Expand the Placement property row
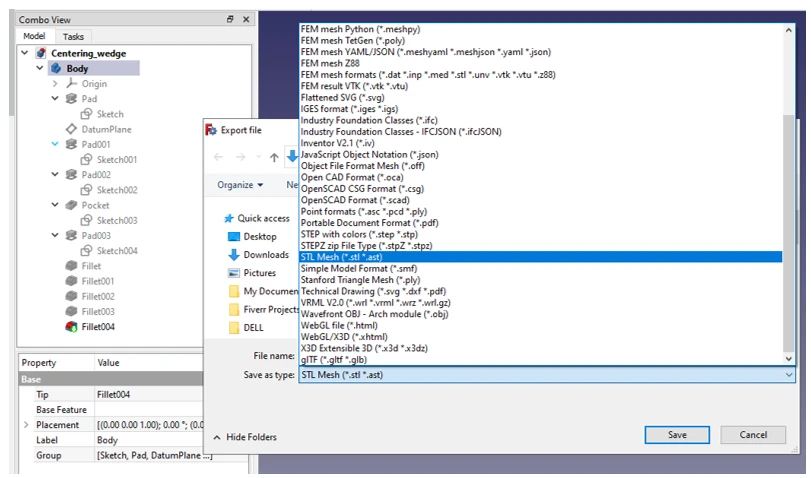Viewport: 811px width, 478px height. [x=26, y=425]
